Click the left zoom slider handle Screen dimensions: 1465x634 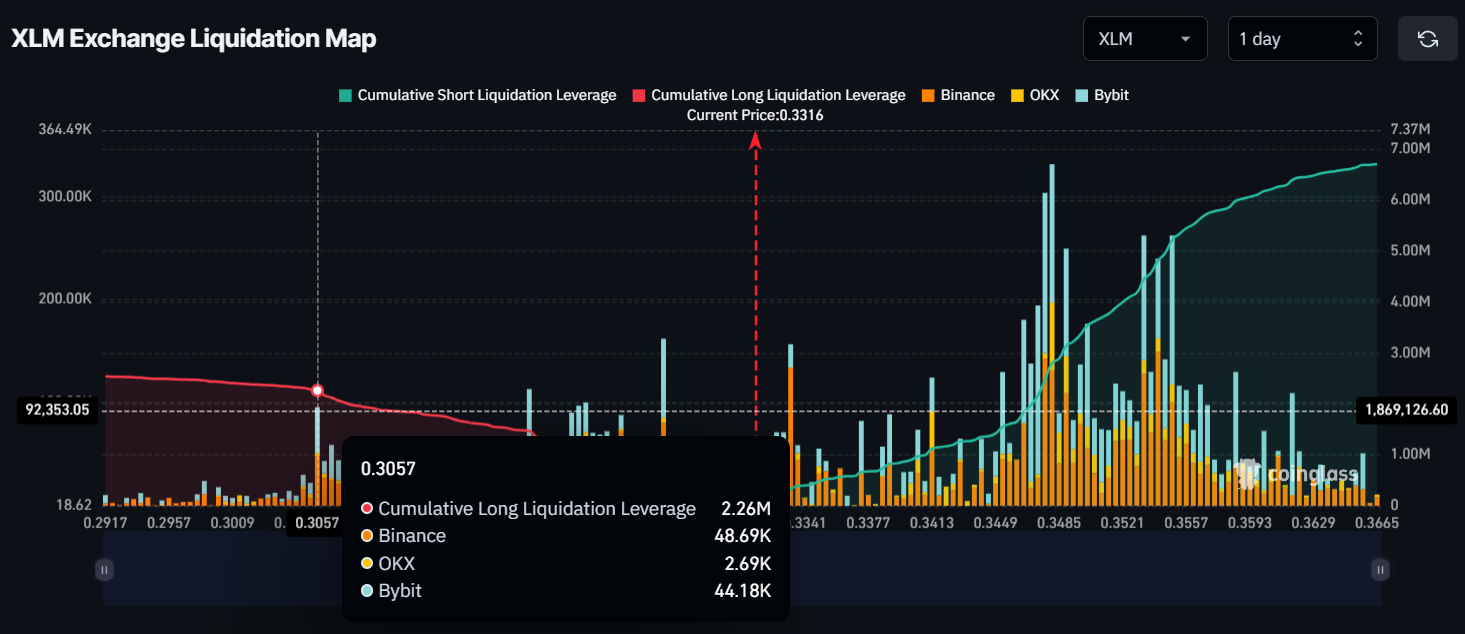(x=104, y=569)
